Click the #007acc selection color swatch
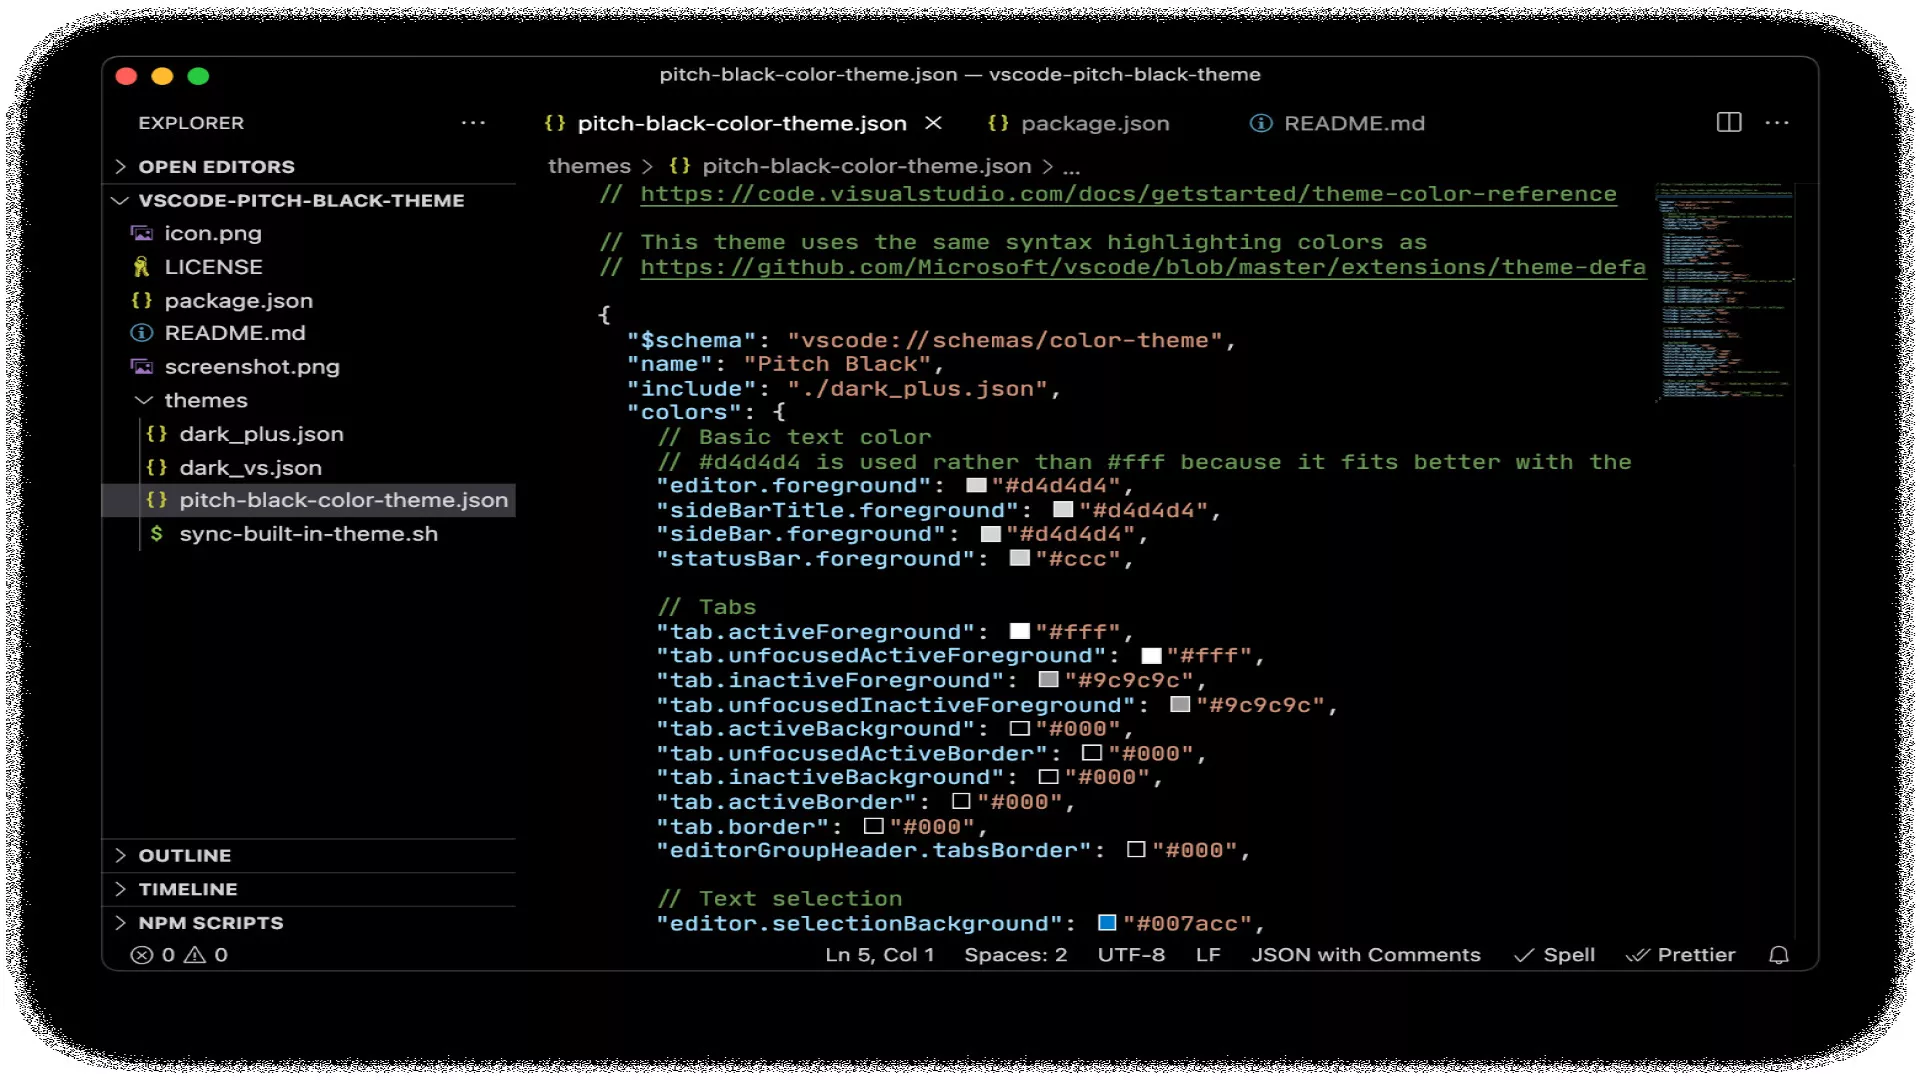 click(x=1107, y=923)
